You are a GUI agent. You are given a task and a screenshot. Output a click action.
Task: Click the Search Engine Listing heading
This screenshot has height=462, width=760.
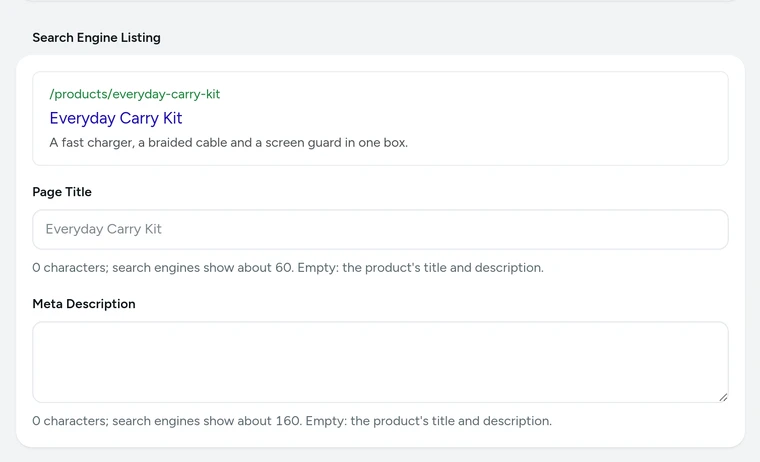(96, 37)
